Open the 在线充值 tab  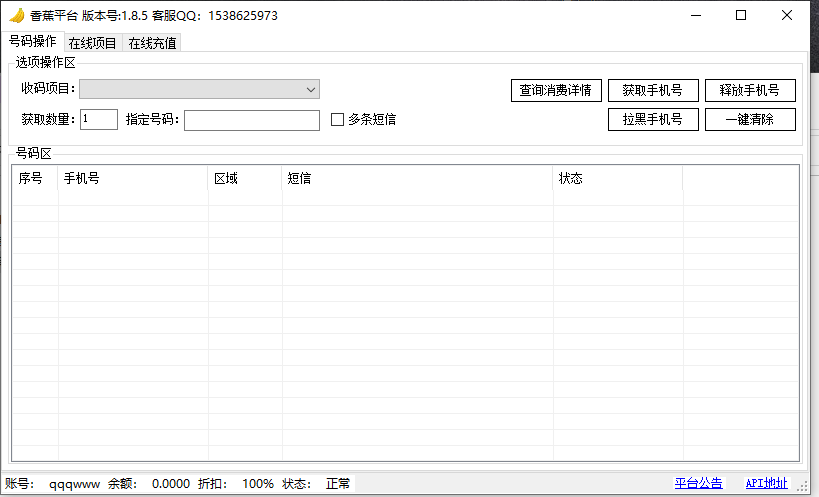tap(153, 43)
